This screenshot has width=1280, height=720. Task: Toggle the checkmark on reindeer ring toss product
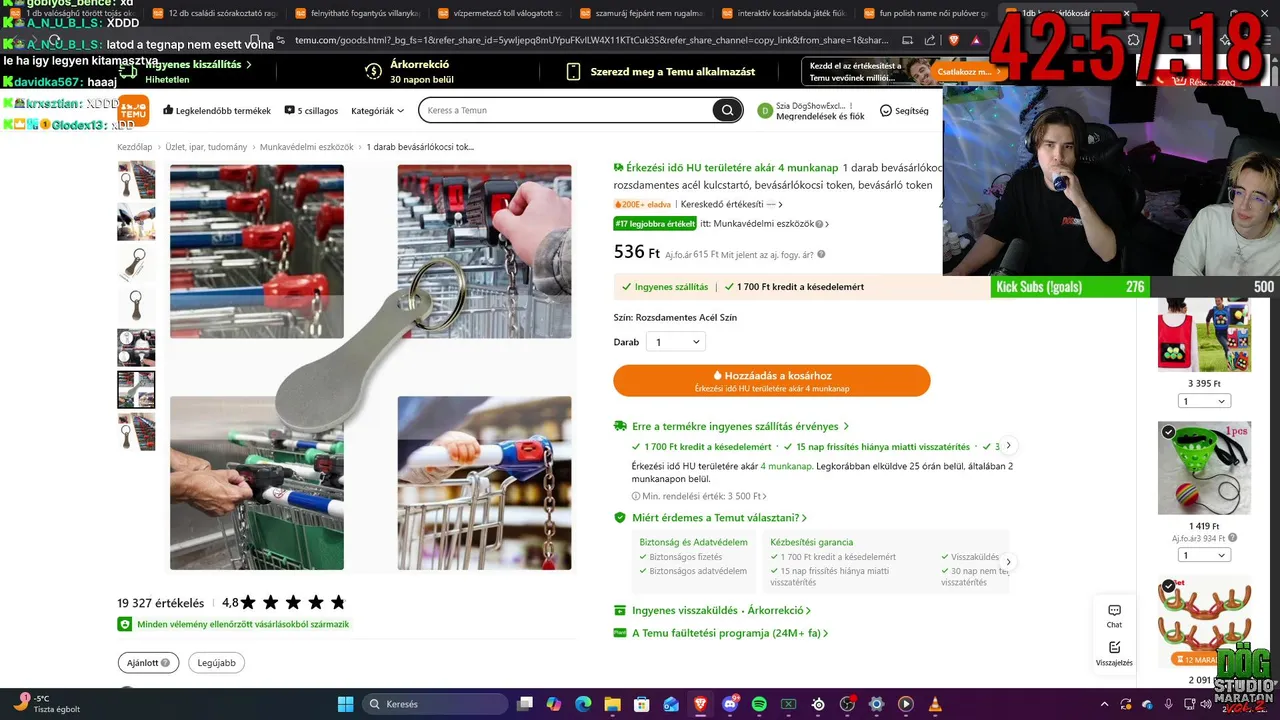tap(1168, 586)
